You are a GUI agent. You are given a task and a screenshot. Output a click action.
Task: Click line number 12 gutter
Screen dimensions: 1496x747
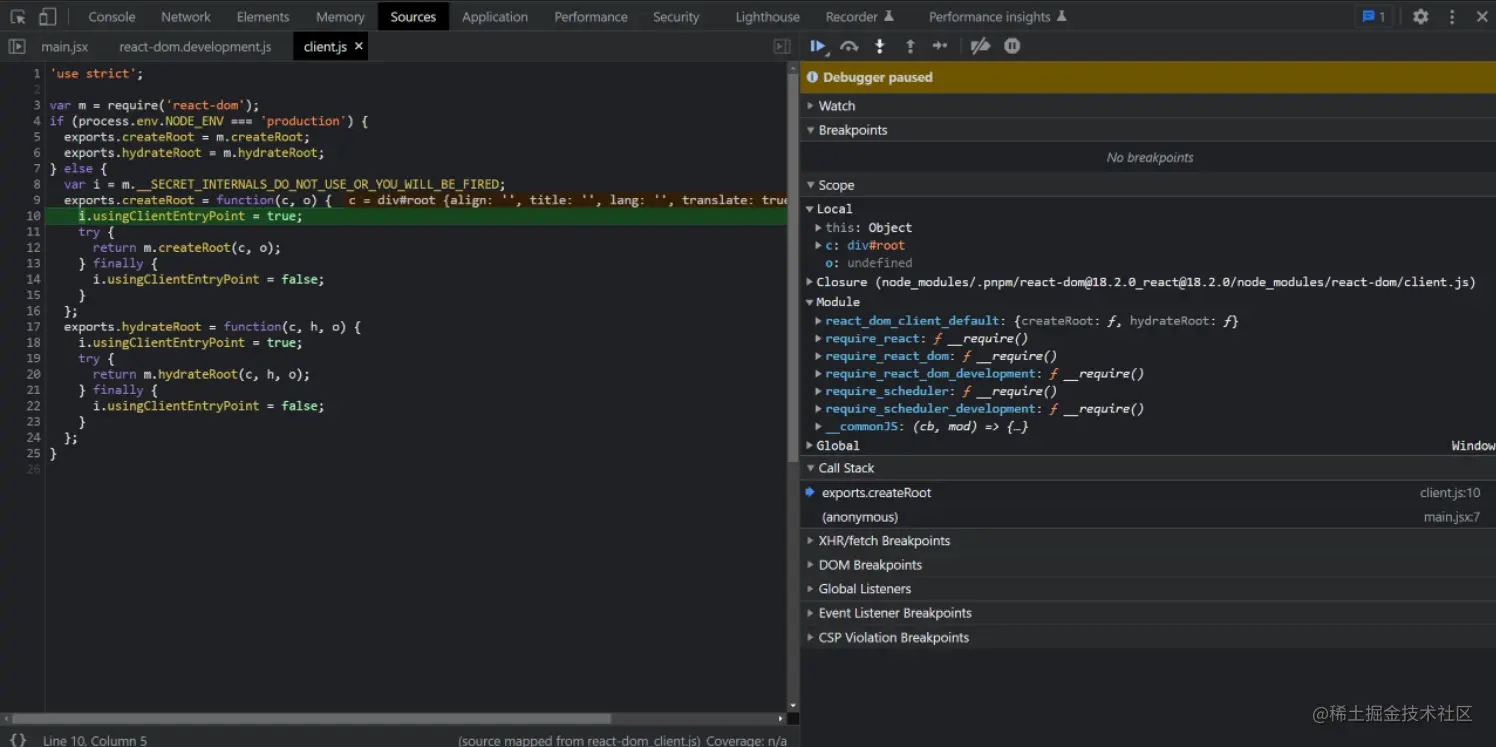click(x=34, y=248)
